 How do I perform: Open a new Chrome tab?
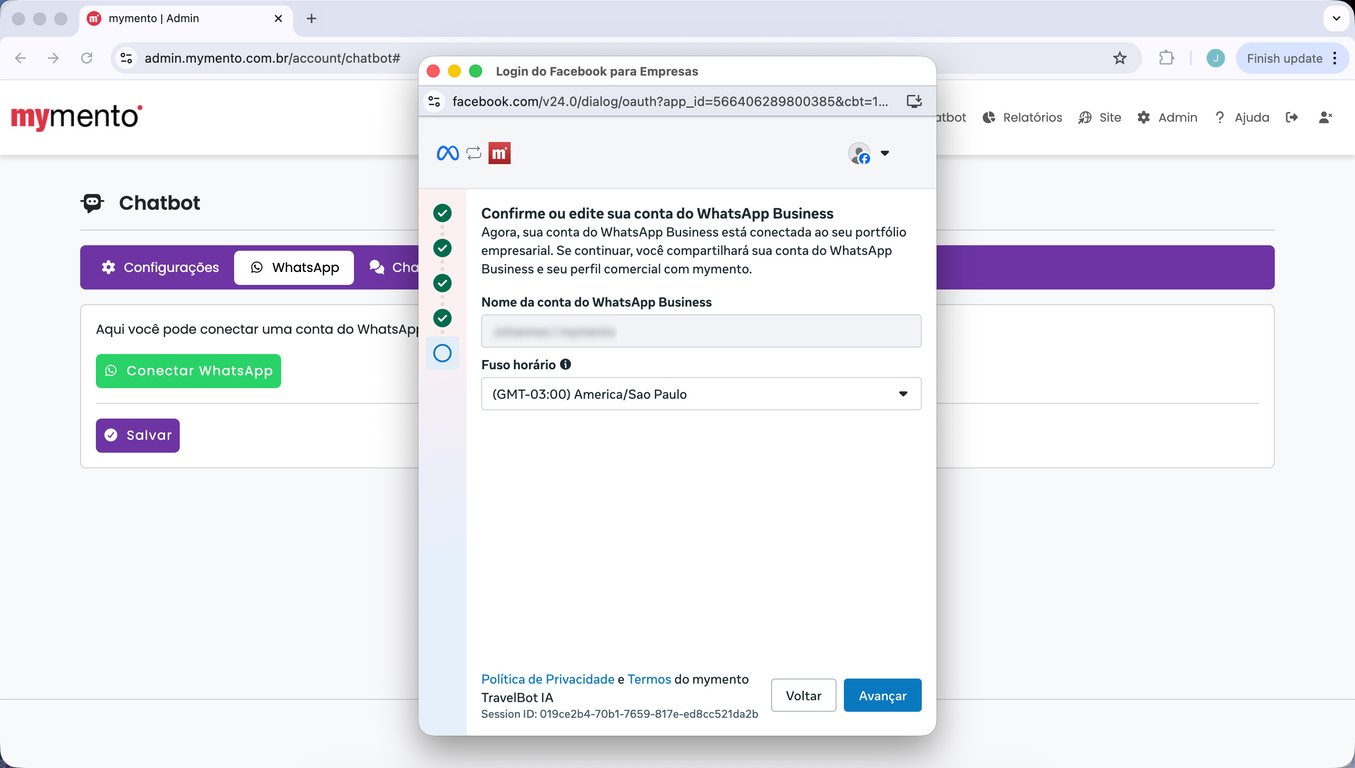click(x=311, y=18)
